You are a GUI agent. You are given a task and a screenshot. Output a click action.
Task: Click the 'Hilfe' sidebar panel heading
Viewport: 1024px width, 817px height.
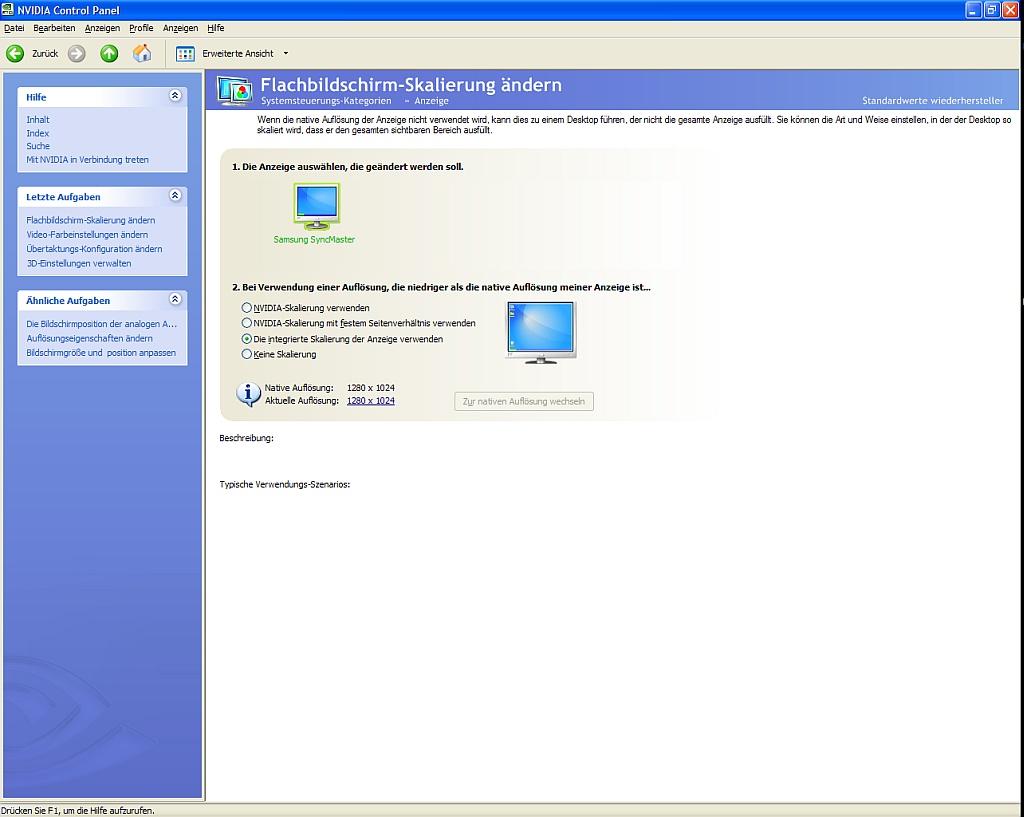36,97
